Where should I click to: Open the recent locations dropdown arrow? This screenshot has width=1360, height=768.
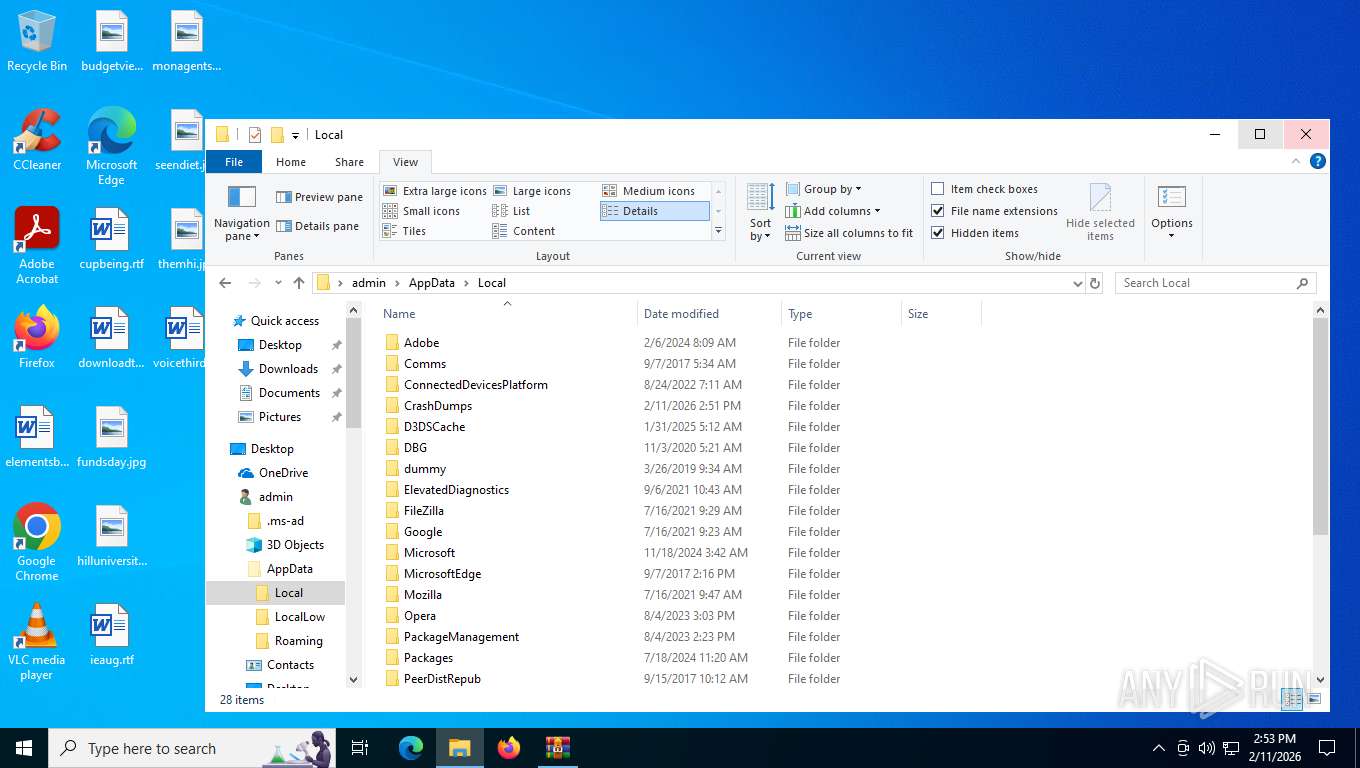278,283
